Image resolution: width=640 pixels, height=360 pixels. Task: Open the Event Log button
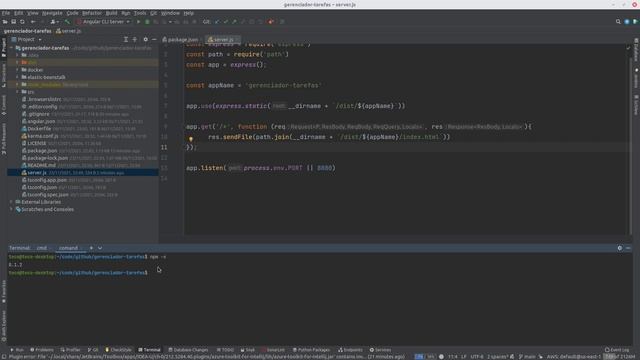tap(617, 350)
